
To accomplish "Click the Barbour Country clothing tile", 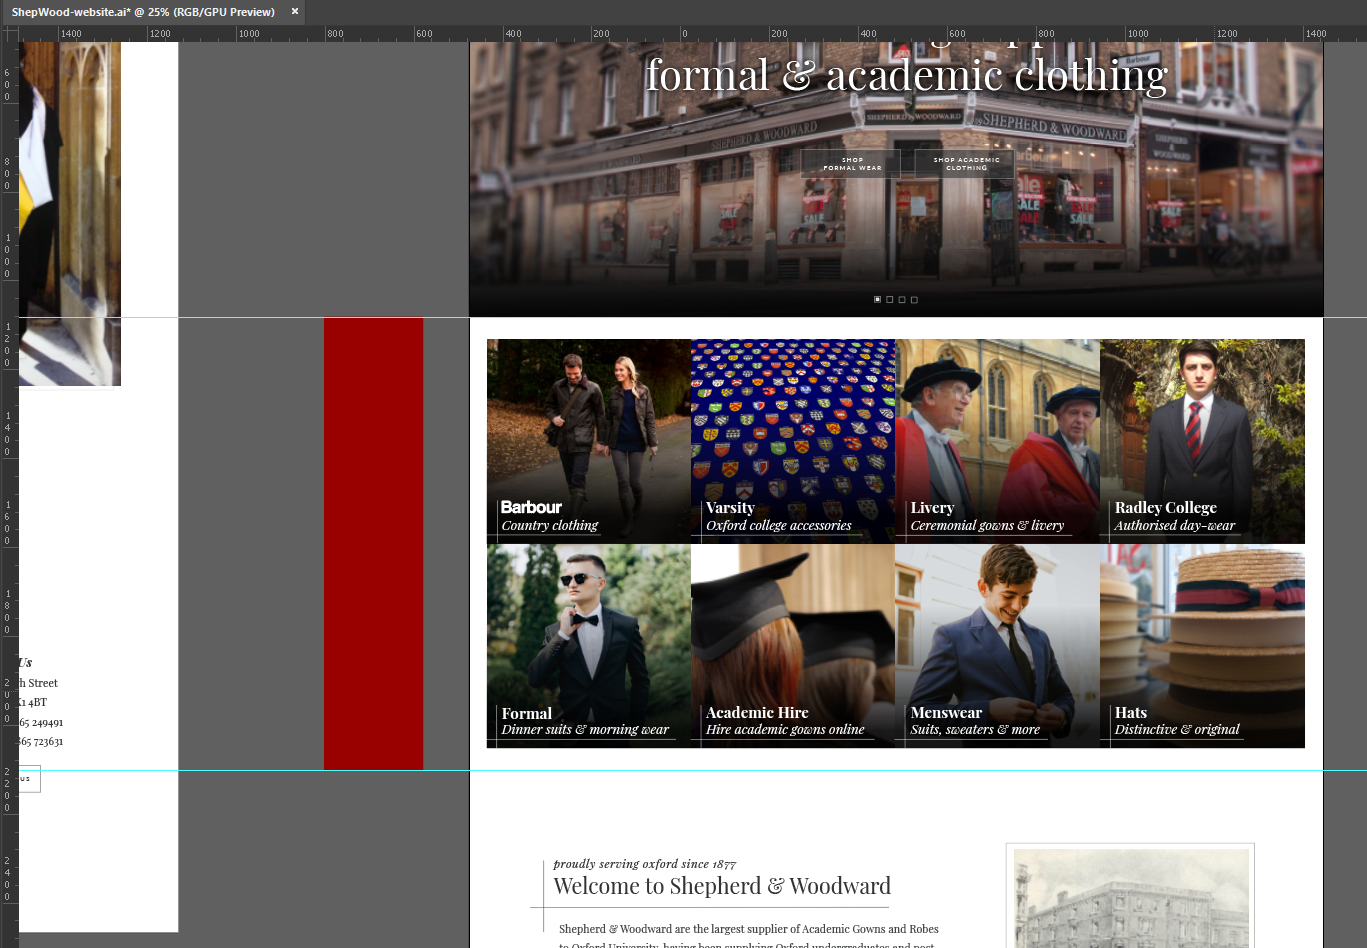I will pos(588,441).
